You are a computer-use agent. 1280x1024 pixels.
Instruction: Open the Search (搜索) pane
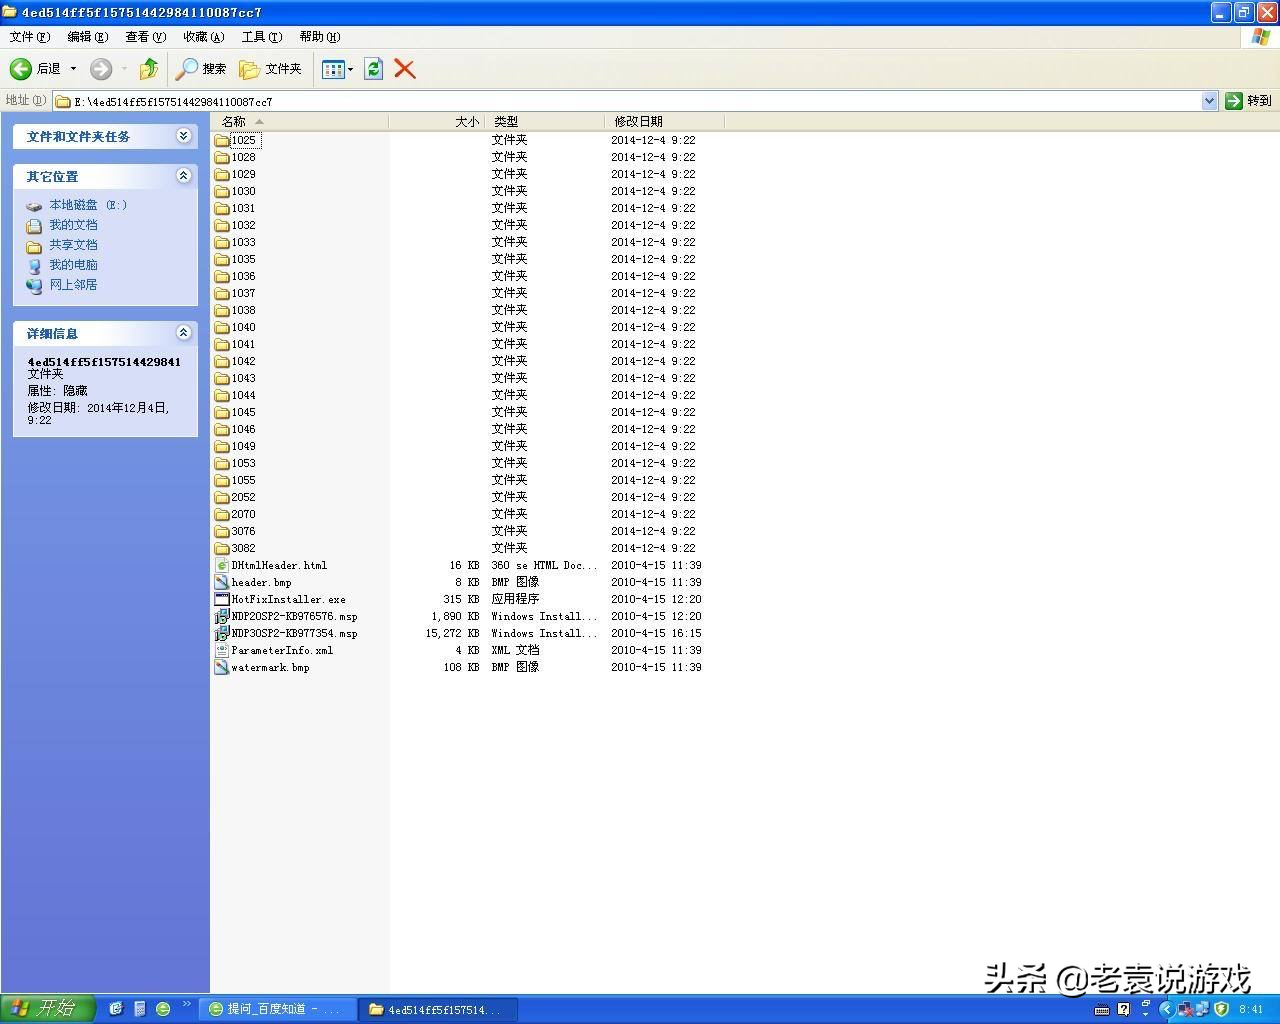point(201,69)
